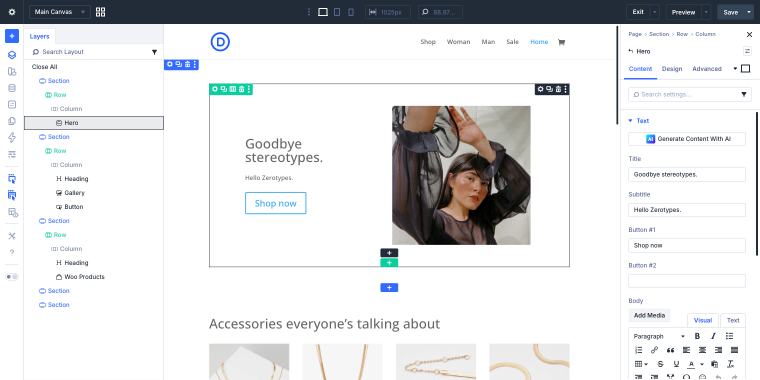Viewport: 760px width, 380px height.
Task: Click Italic icon in body editor
Action: click(713, 336)
